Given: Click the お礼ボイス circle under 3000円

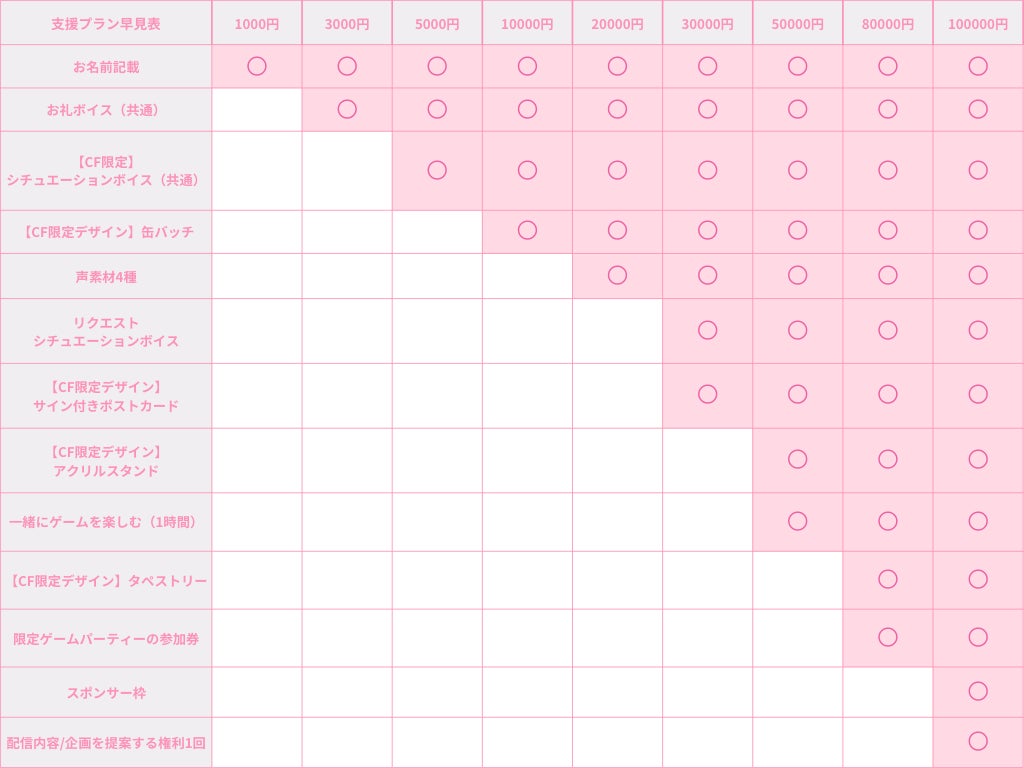Looking at the screenshot, I should [347, 109].
